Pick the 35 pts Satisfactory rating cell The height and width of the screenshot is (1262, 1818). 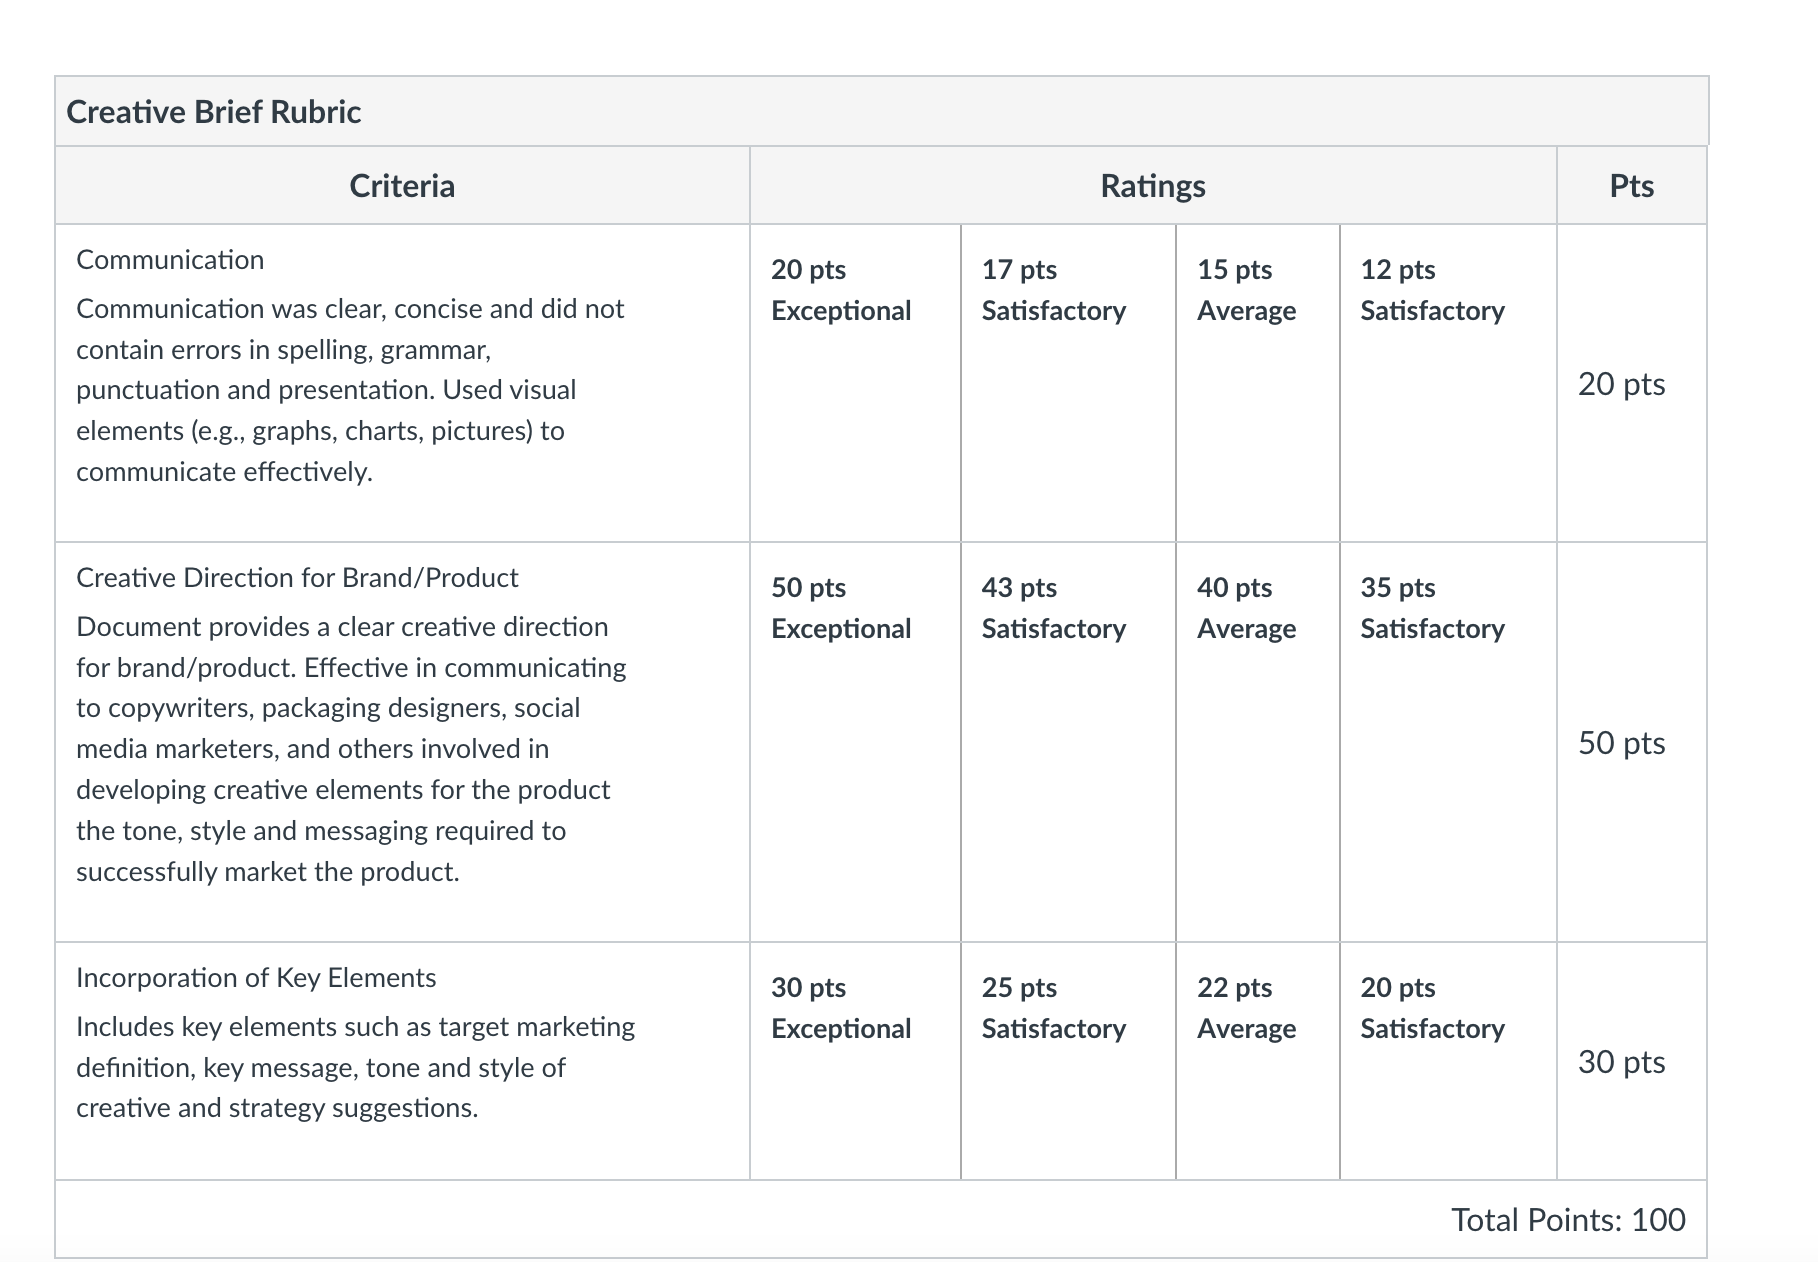pos(1448,742)
